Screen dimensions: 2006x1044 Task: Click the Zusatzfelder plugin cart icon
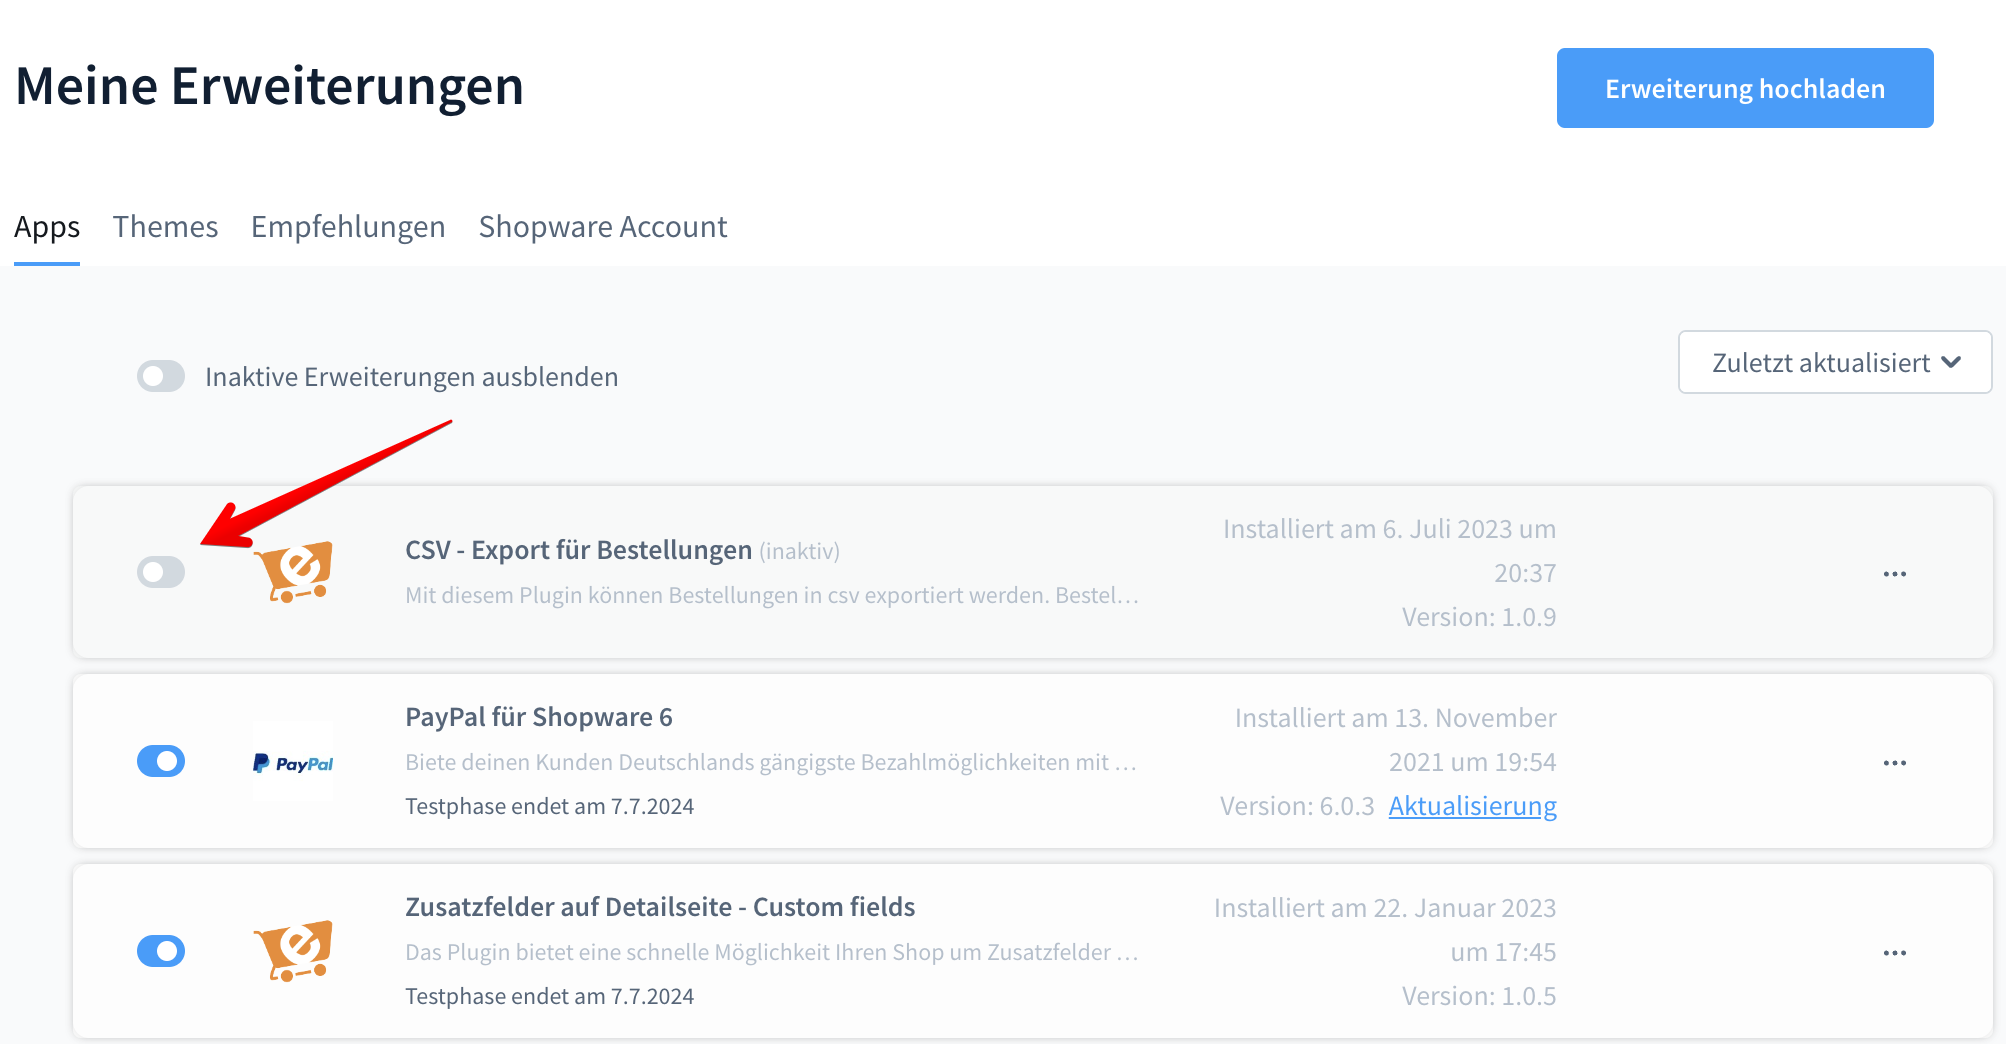click(293, 951)
